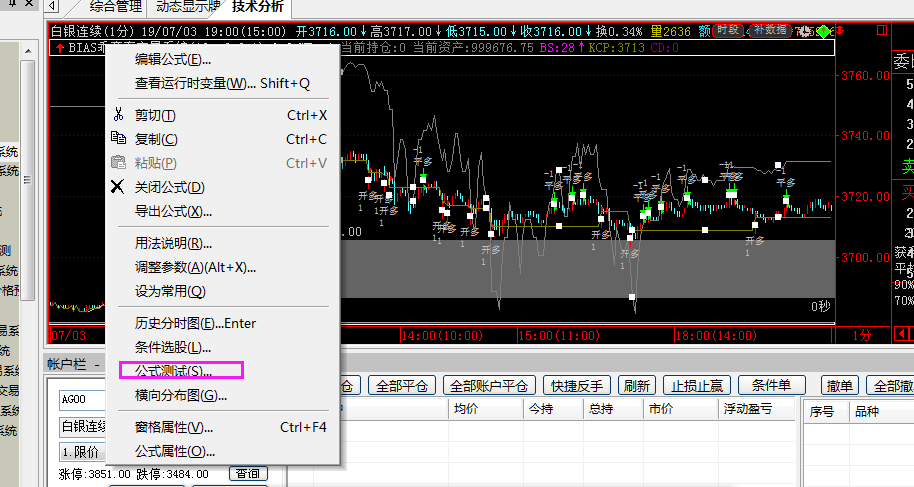Image resolution: width=914 pixels, height=487 pixels.
Task: Select 剪切(T) menu entry
Action: 223,115
